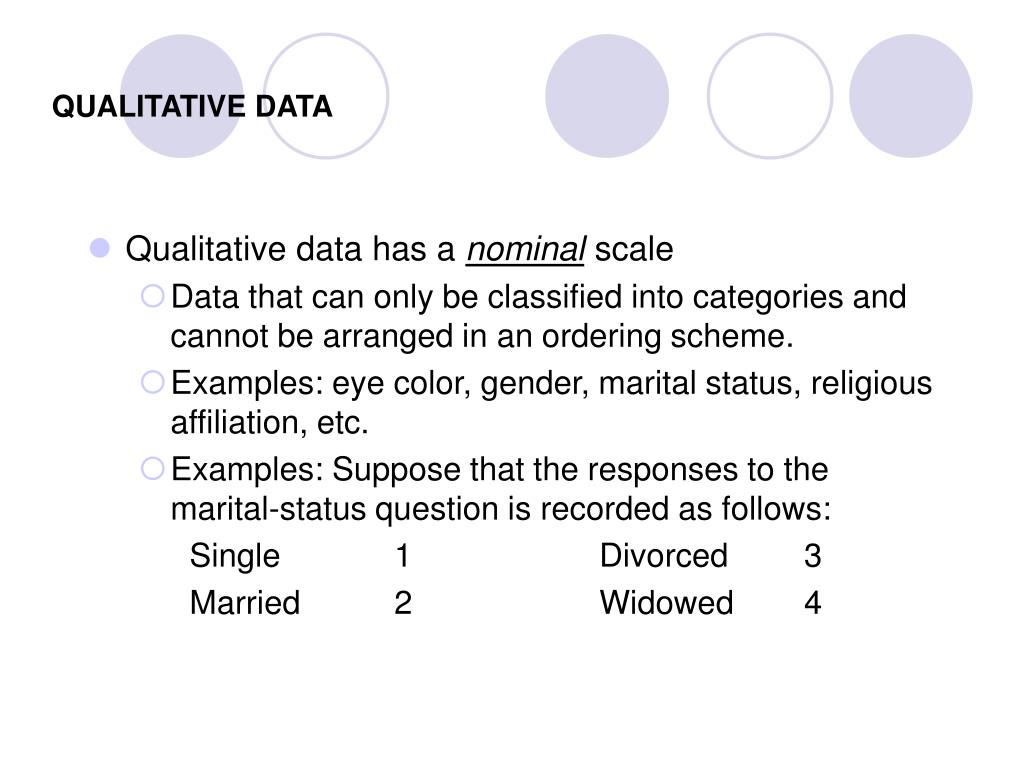This screenshot has height=768, width=1024.
Task: Click the rightmost filled lavender circle
Action: click(x=911, y=96)
